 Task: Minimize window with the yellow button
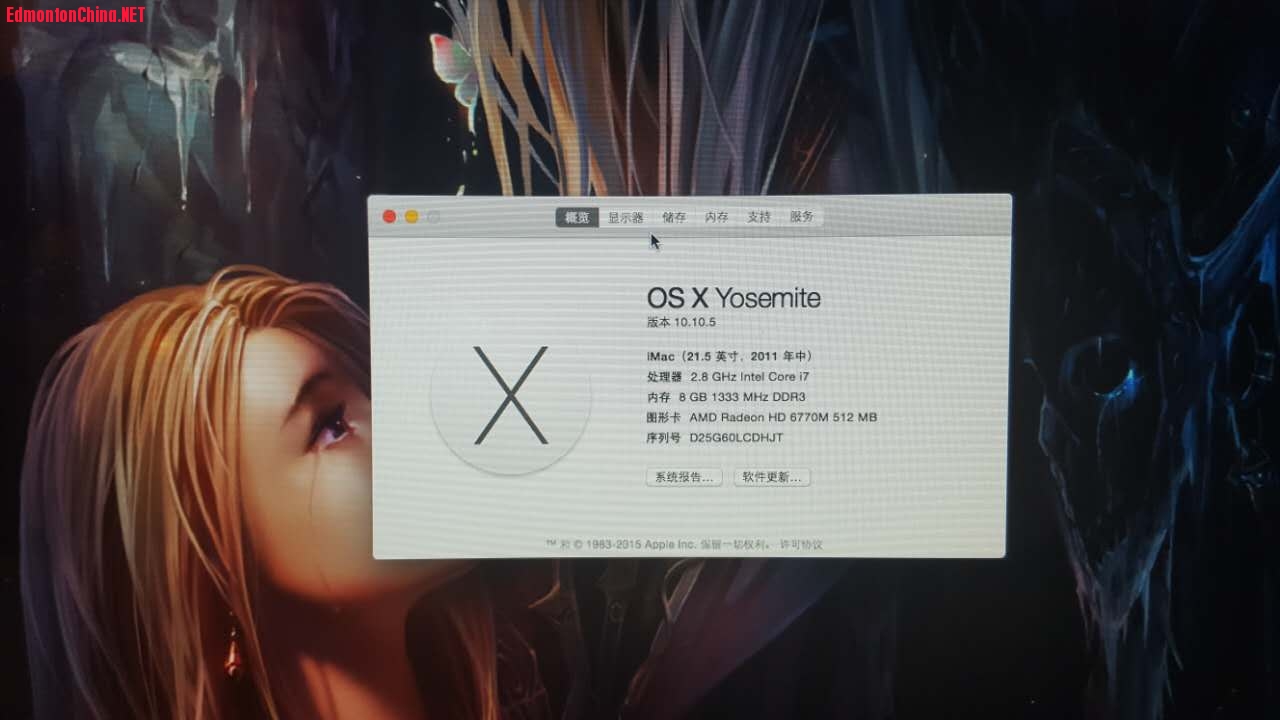412,217
